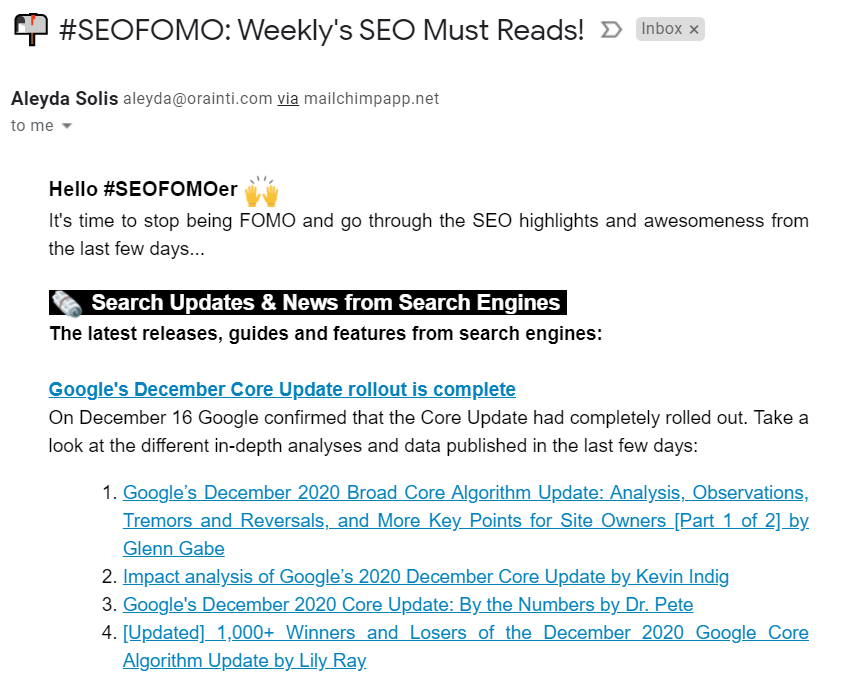Click the raised hands emoji
This screenshot has width=844, height=690.
click(261, 189)
